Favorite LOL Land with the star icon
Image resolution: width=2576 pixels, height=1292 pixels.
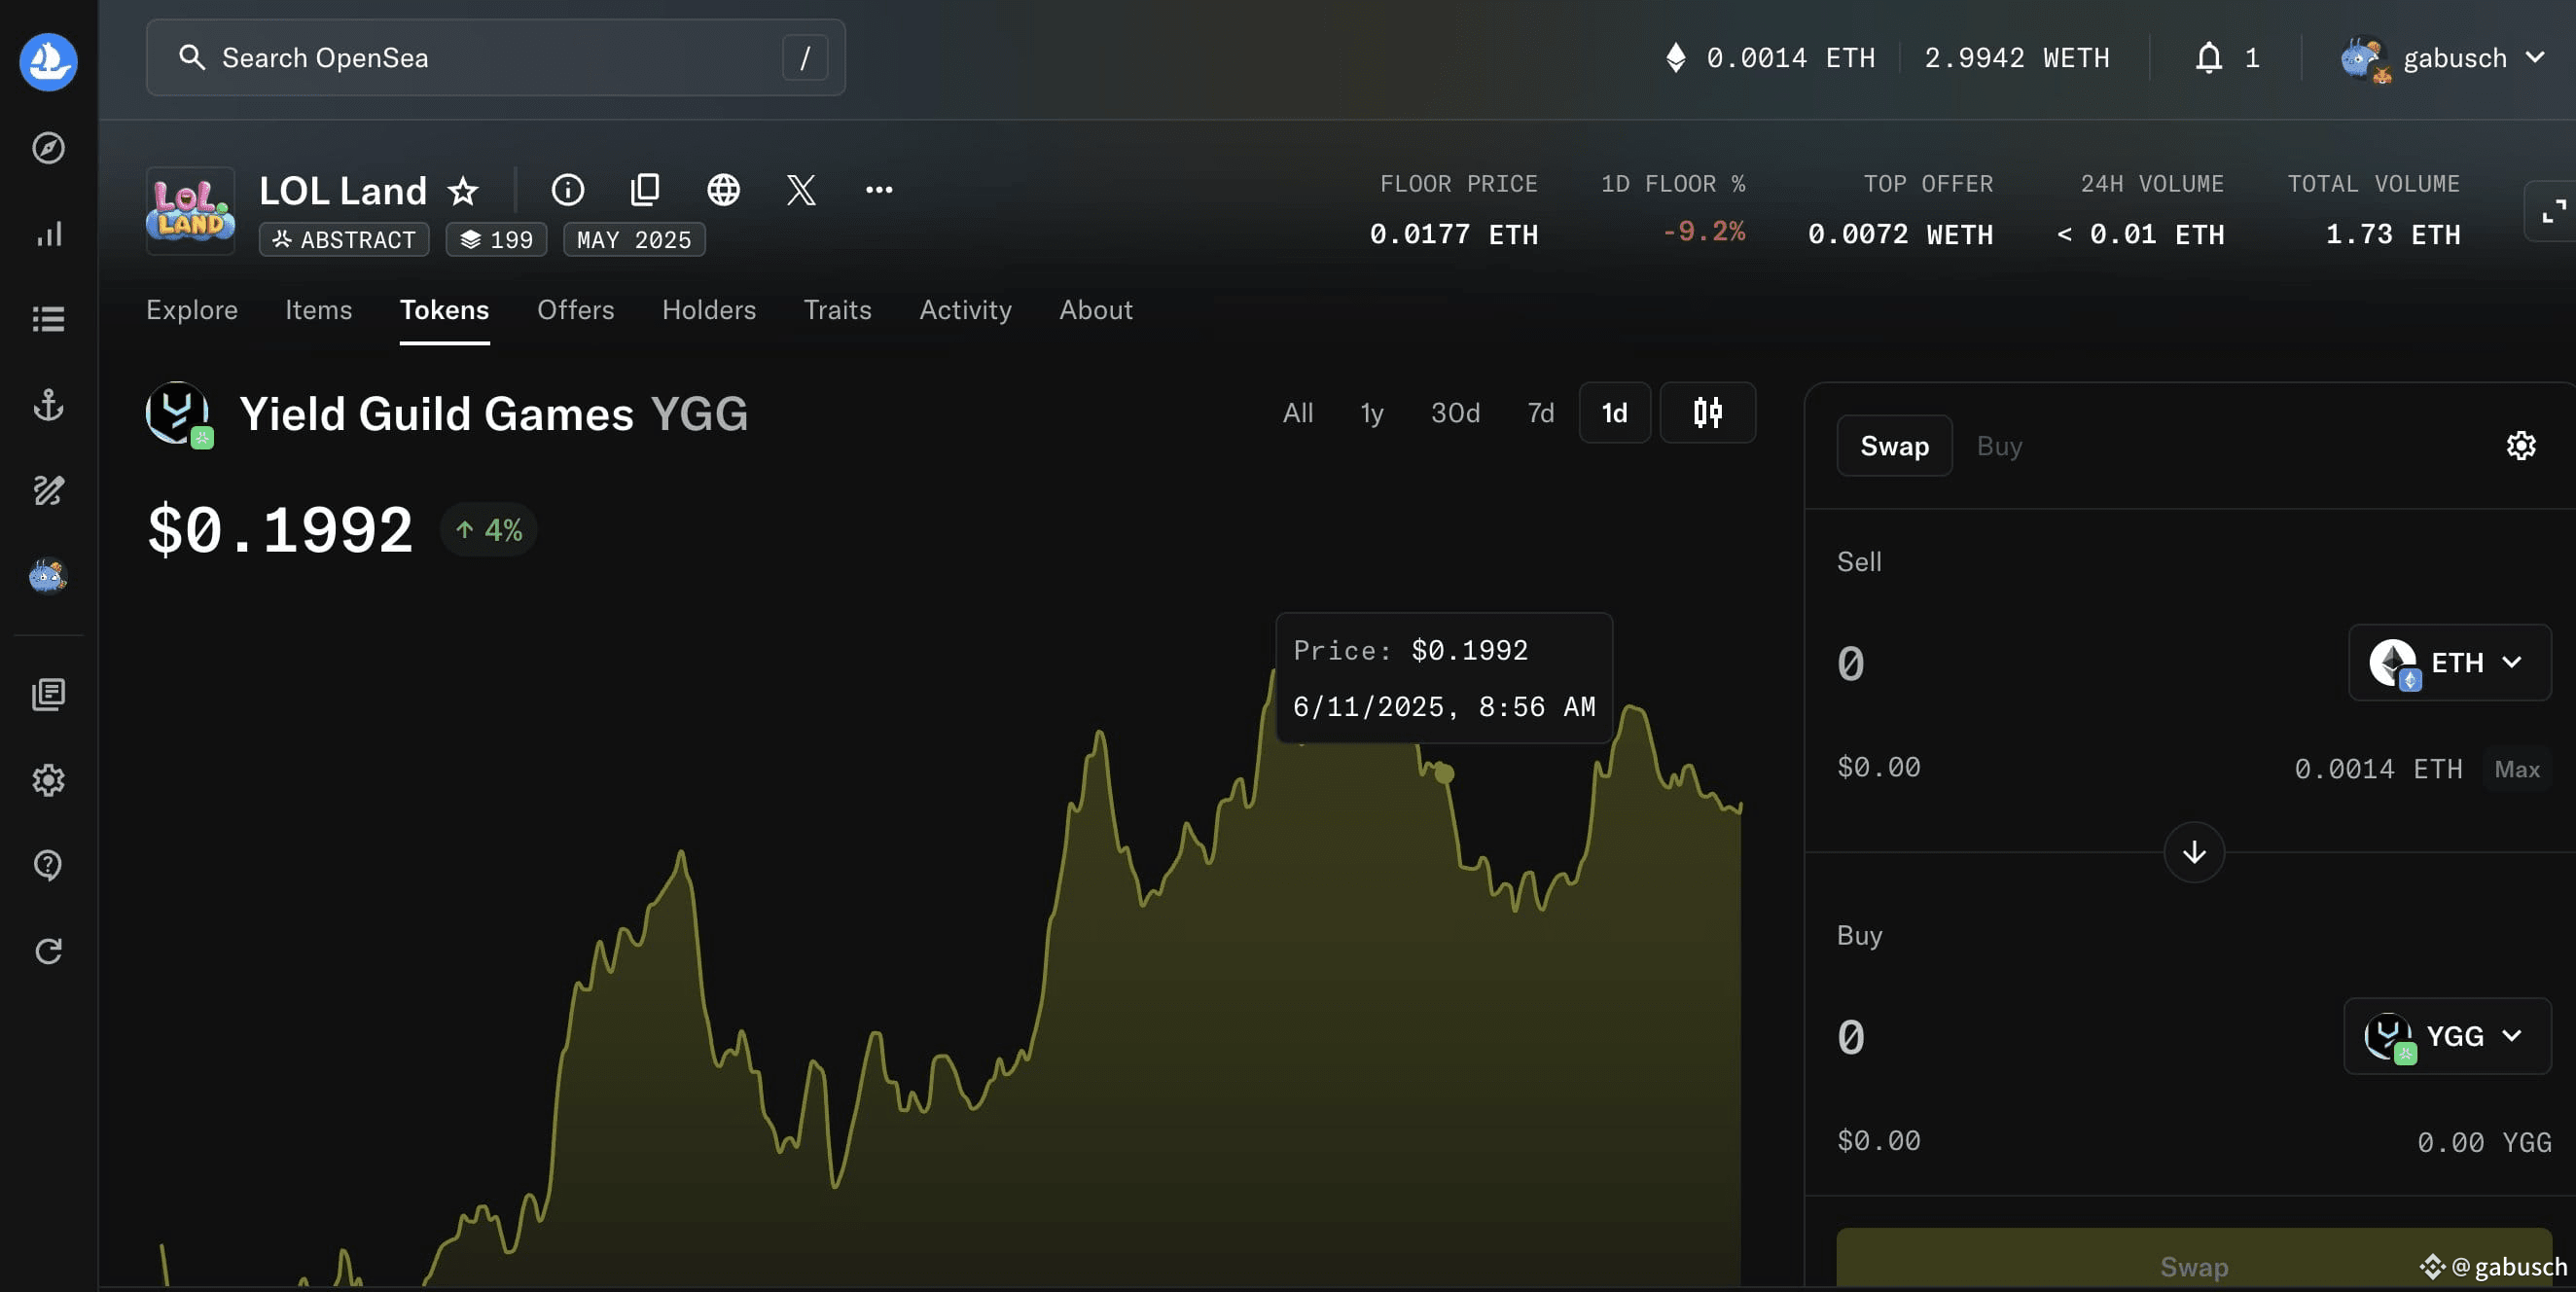click(463, 190)
